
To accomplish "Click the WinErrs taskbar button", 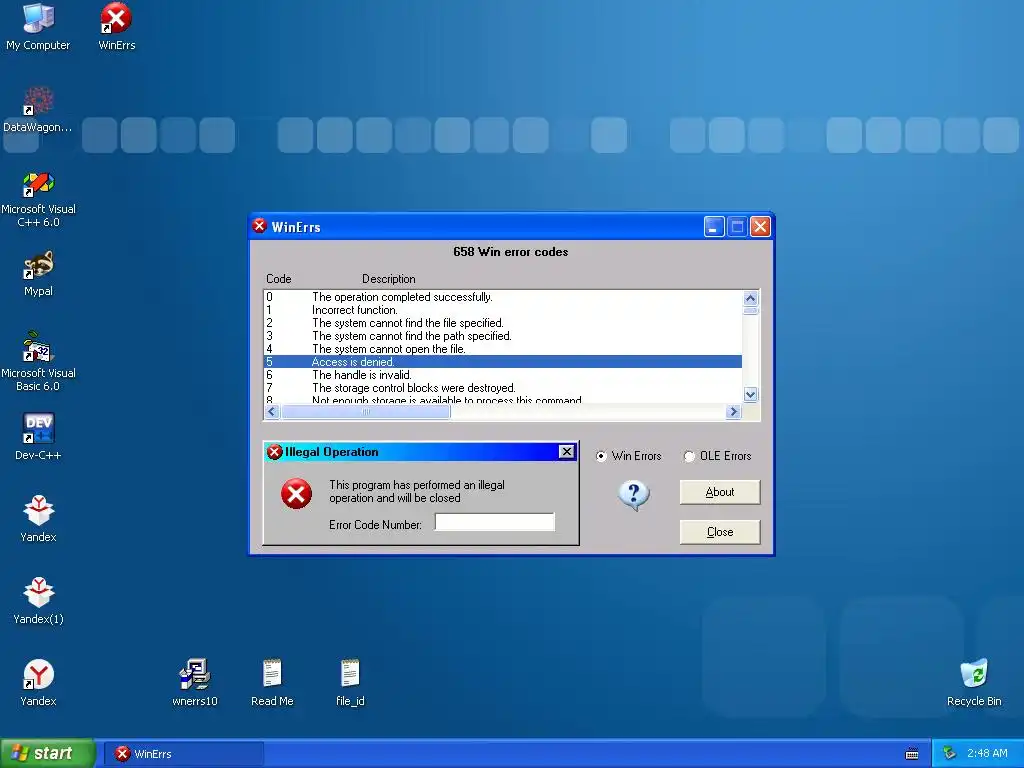I will [184, 754].
